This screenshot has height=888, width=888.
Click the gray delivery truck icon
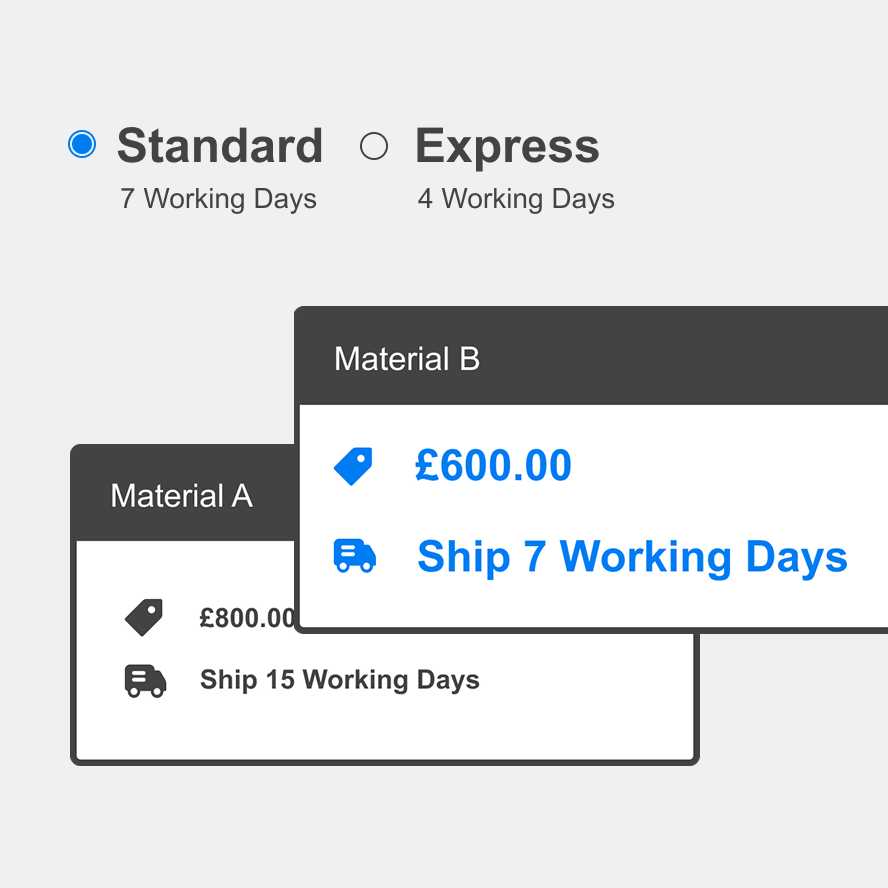pyautogui.click(x=146, y=681)
